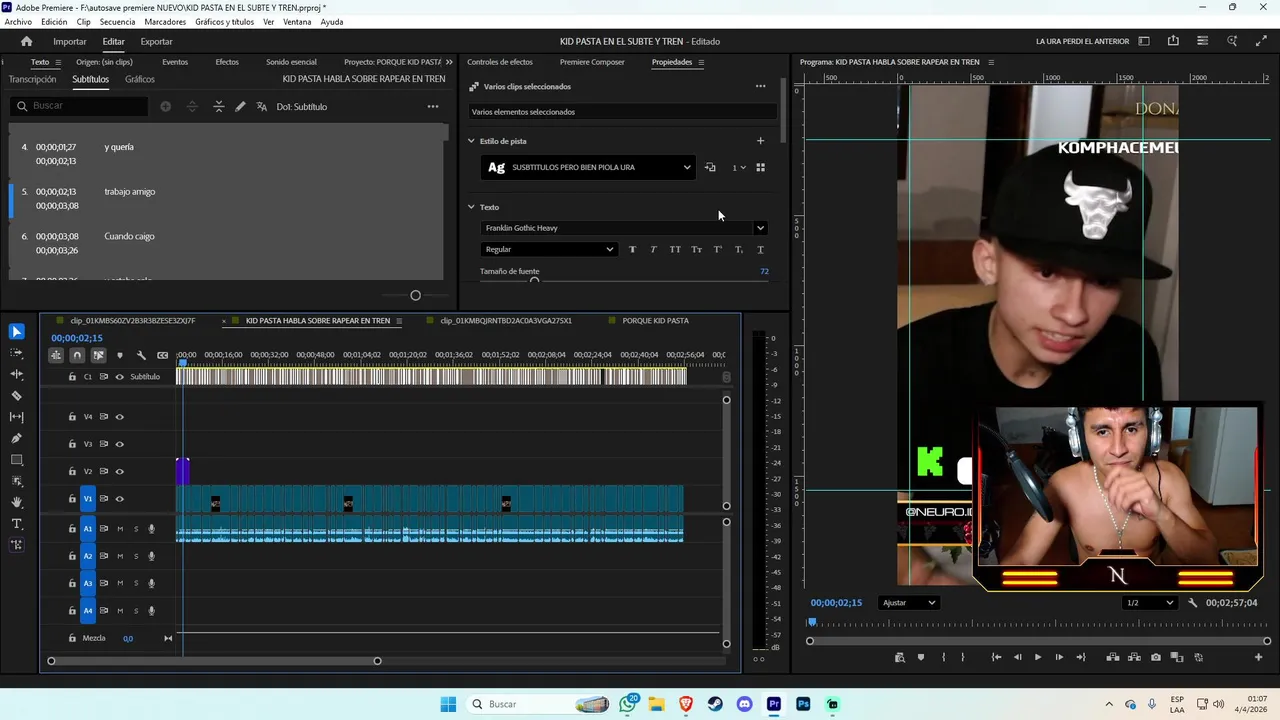Image resolution: width=1280 pixels, height=720 pixels.
Task: Toggle visibility of track V1
Action: [119, 499]
